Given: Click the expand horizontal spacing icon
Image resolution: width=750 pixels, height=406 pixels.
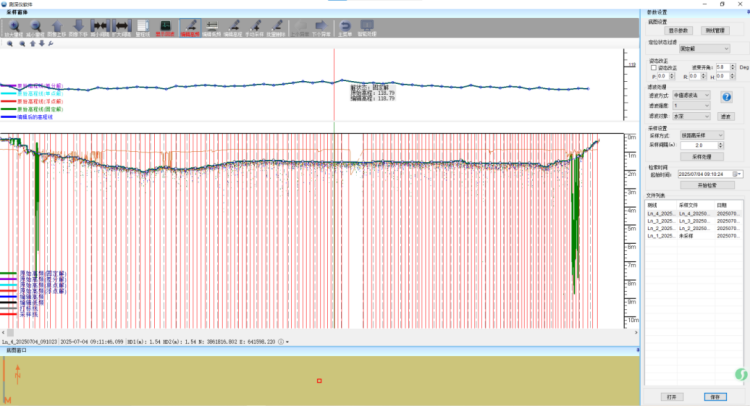Looking at the screenshot, I should coord(121,28).
